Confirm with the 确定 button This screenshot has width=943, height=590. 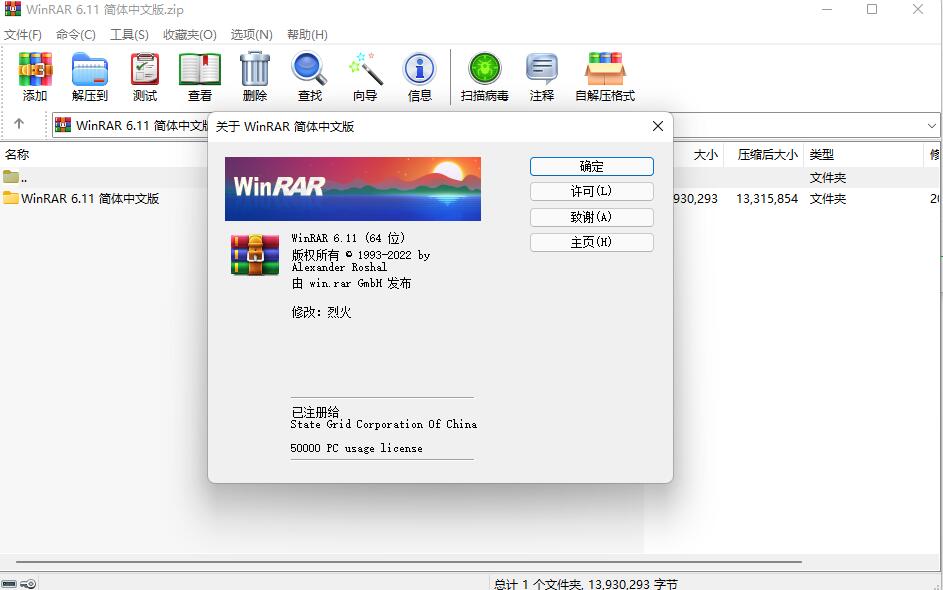coord(592,167)
